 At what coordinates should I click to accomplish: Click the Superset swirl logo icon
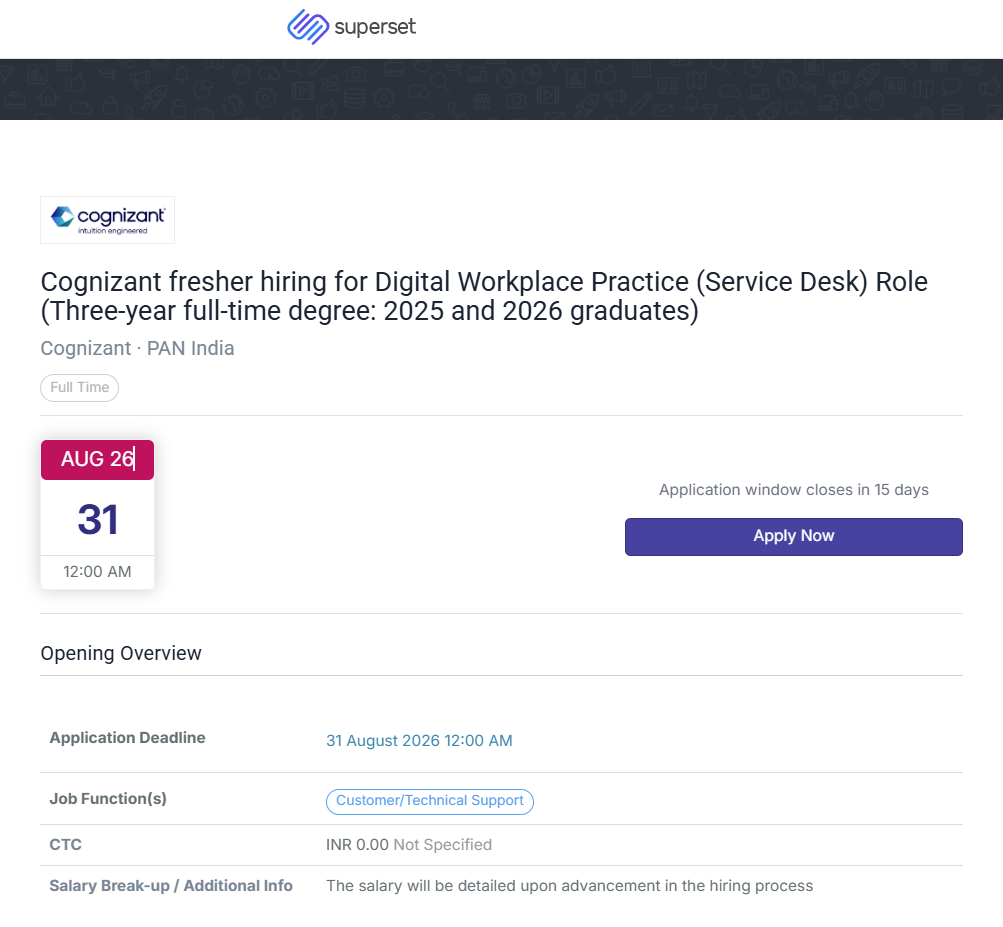coord(308,27)
